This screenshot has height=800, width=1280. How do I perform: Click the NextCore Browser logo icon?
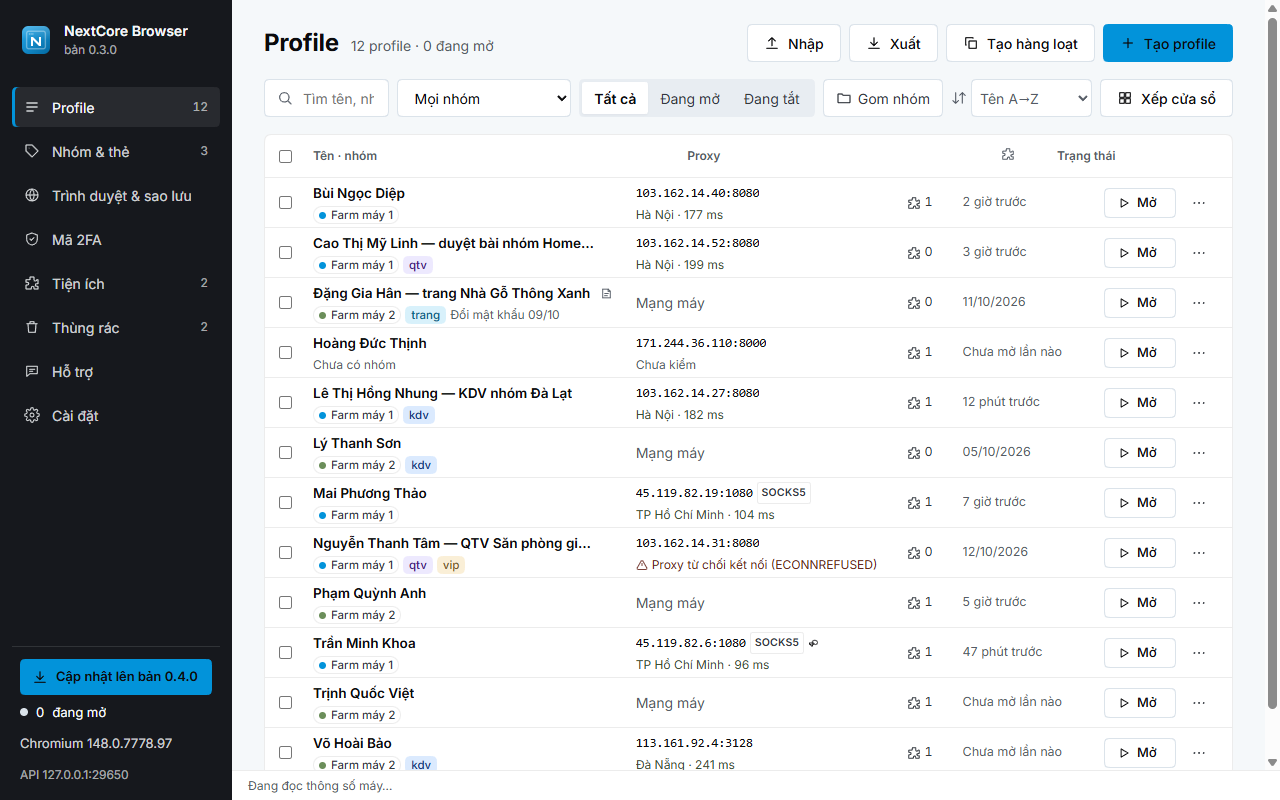point(37,40)
